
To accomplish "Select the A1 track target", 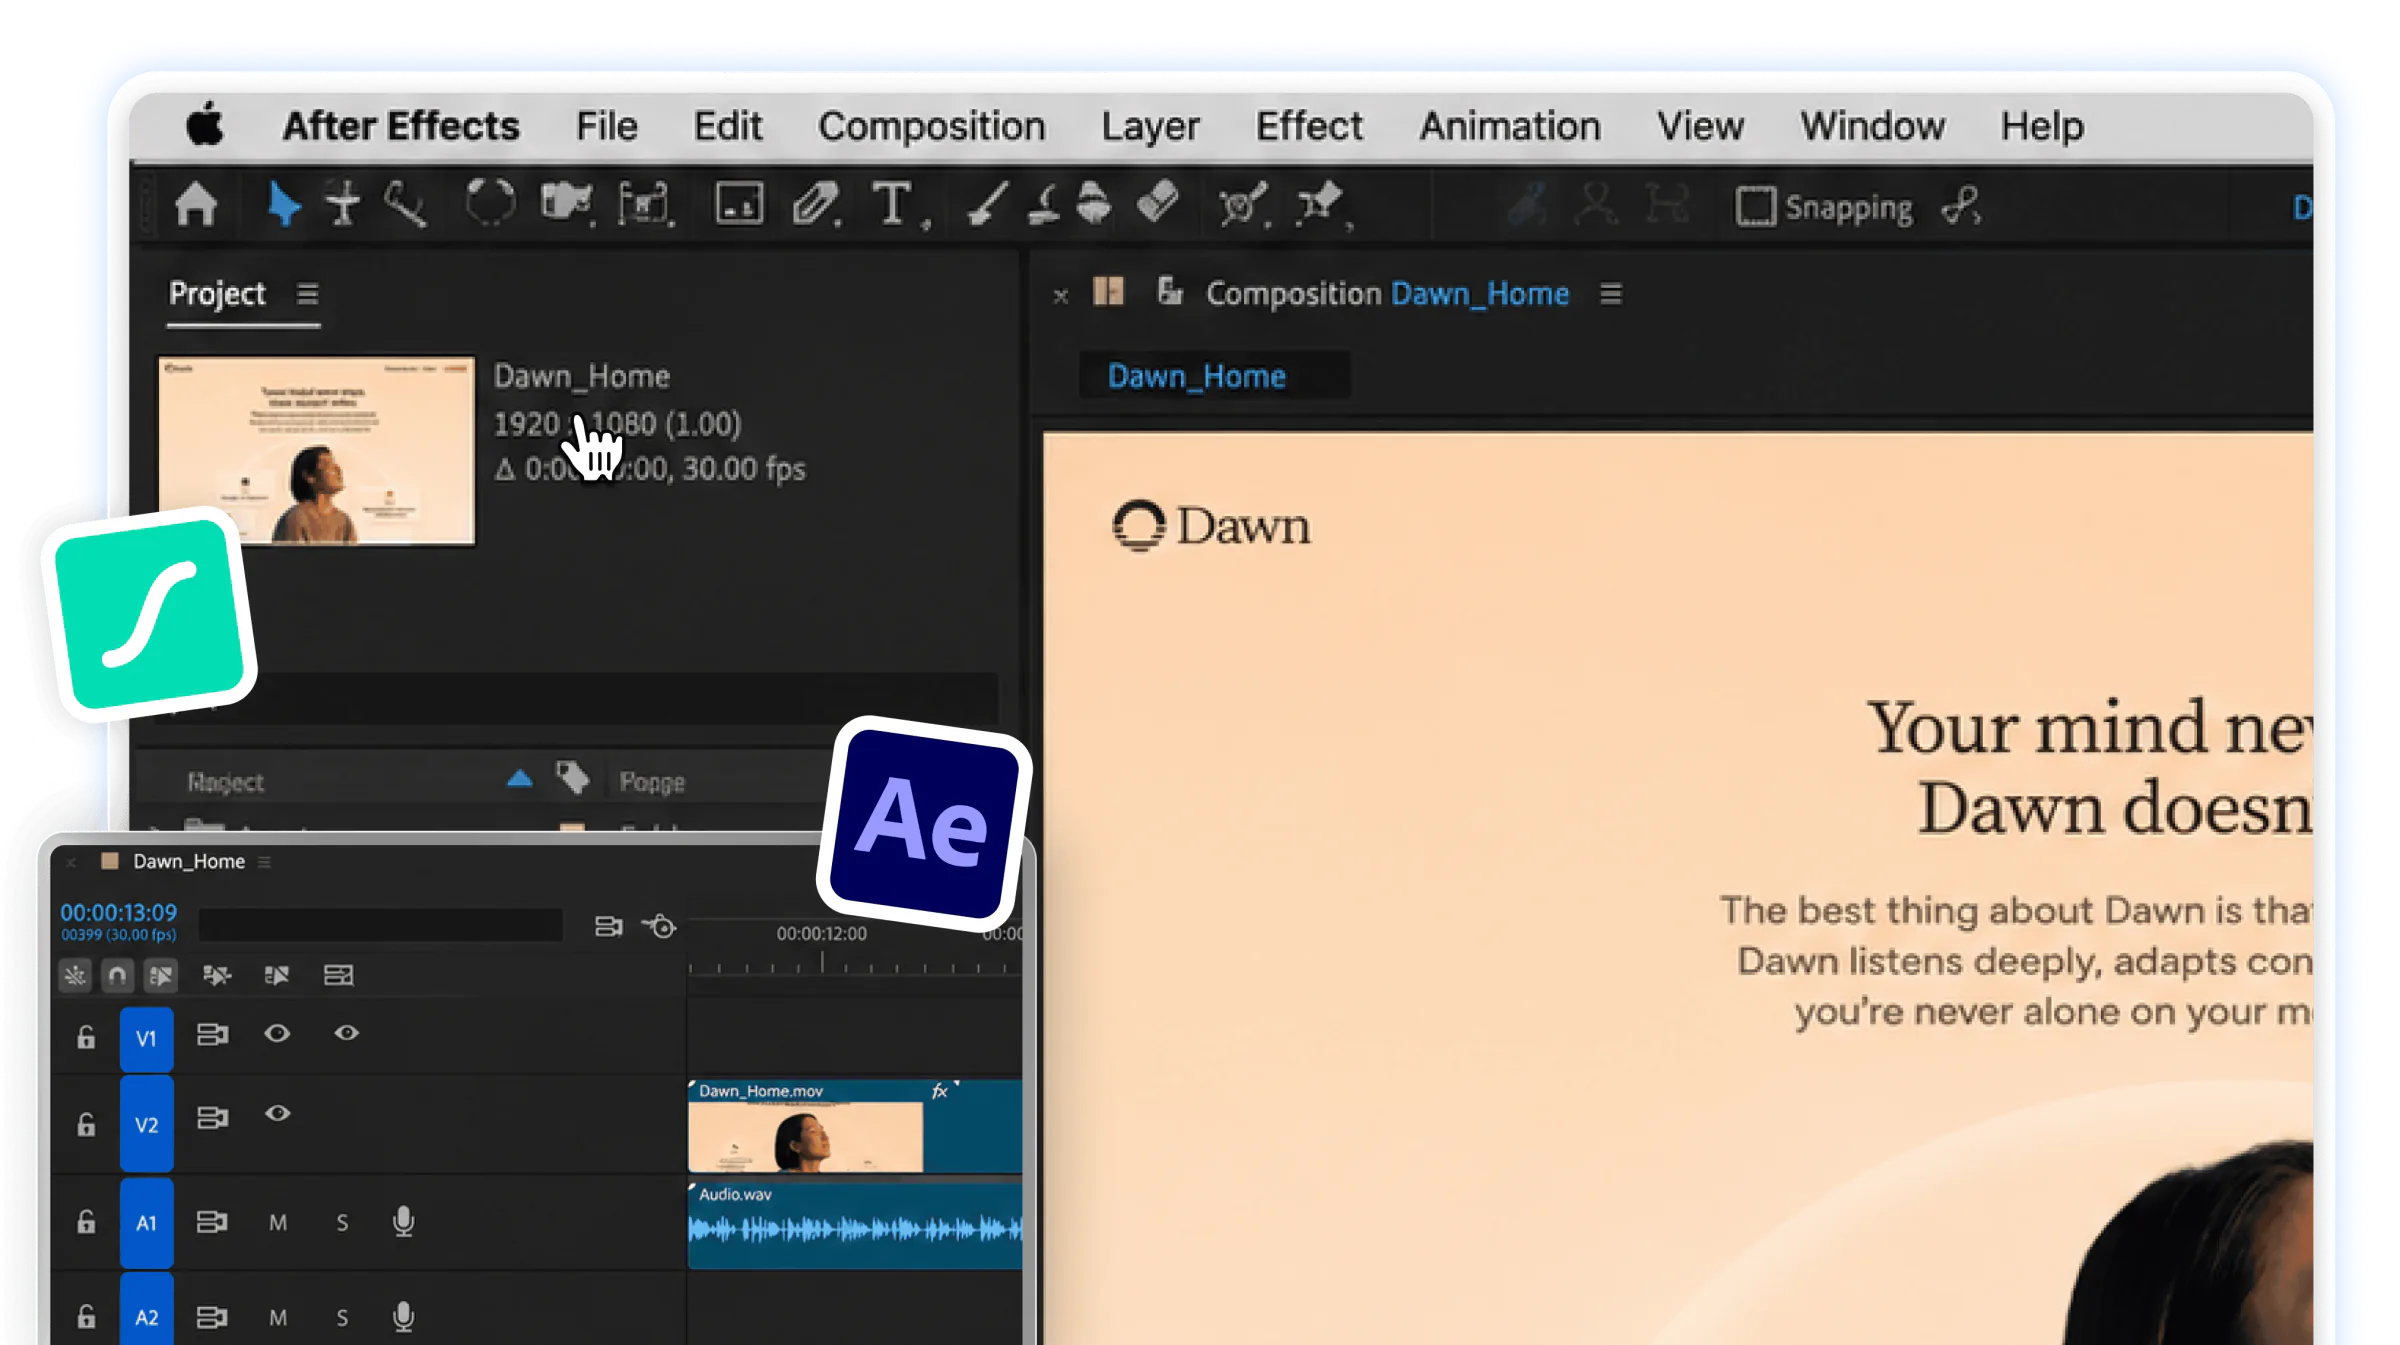I will click(x=146, y=1223).
